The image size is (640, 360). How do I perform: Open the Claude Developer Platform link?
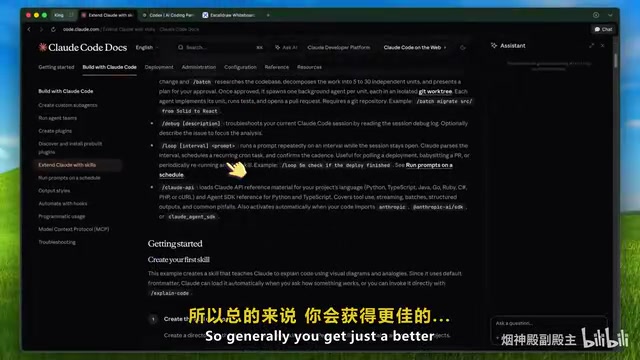[x=339, y=47]
